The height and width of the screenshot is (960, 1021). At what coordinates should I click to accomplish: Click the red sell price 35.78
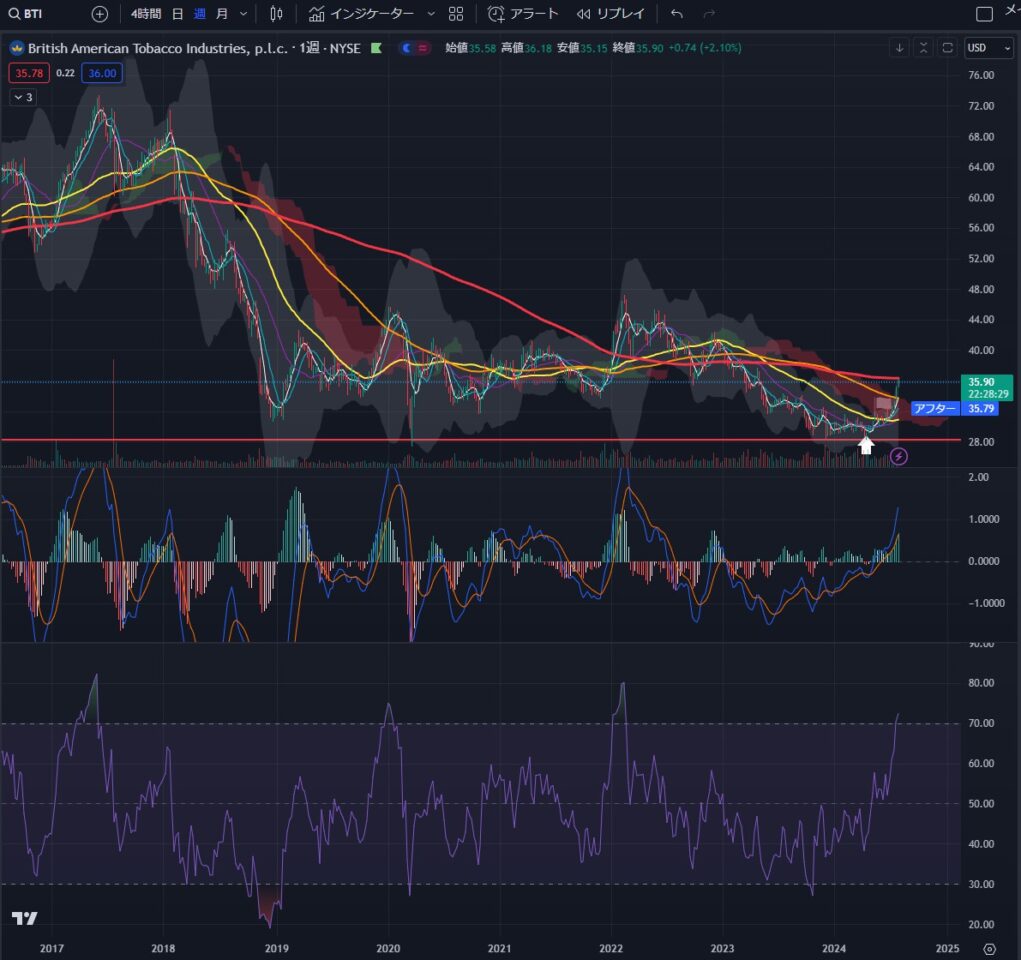(29, 73)
